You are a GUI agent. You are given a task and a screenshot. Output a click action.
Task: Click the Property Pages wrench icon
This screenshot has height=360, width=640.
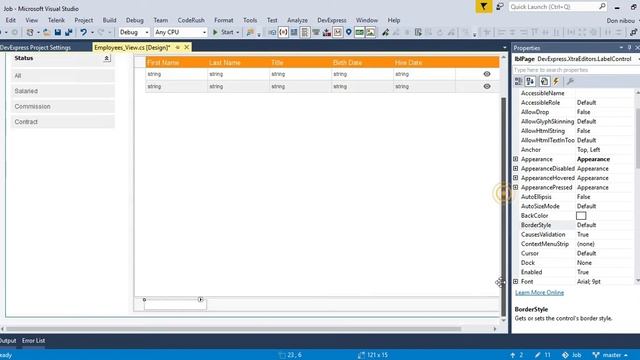(570, 82)
